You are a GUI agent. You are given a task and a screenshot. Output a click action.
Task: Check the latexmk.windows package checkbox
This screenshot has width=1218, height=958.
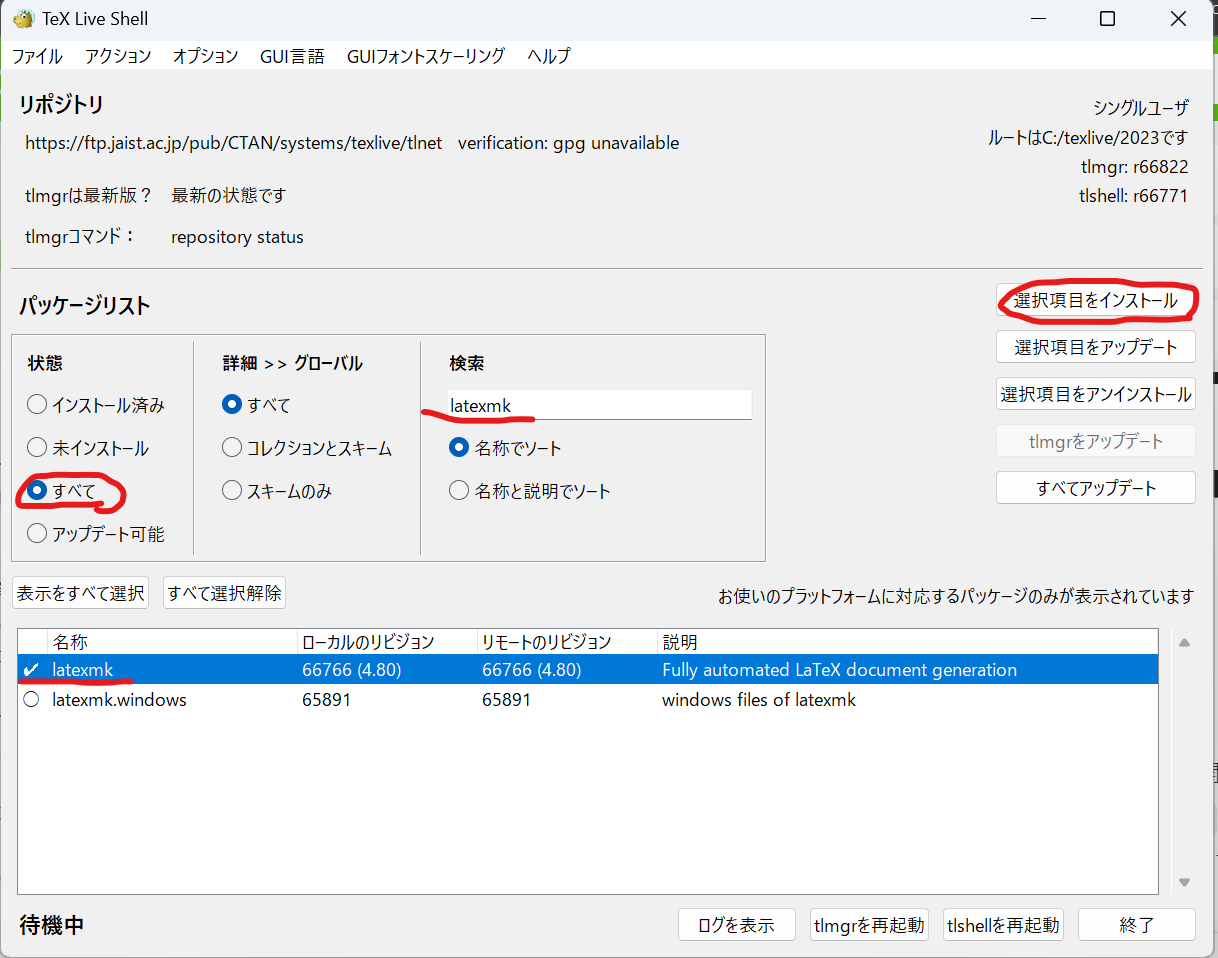click(x=30, y=699)
